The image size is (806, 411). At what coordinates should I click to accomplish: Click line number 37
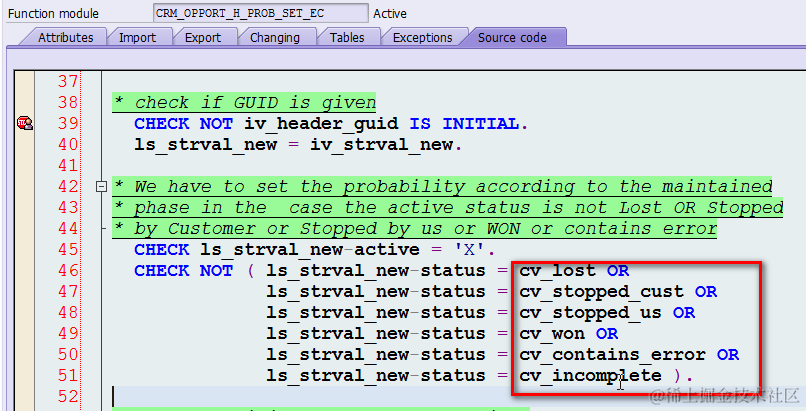tap(68, 81)
